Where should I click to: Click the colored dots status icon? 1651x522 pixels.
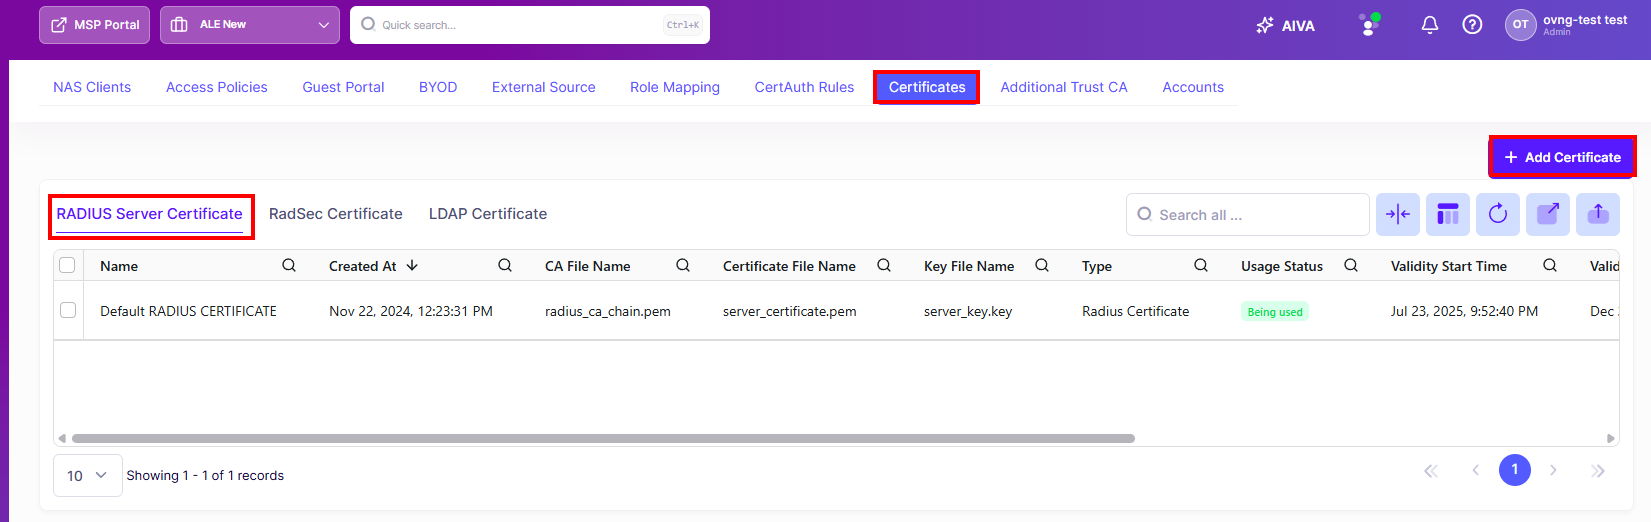[x=1369, y=24]
